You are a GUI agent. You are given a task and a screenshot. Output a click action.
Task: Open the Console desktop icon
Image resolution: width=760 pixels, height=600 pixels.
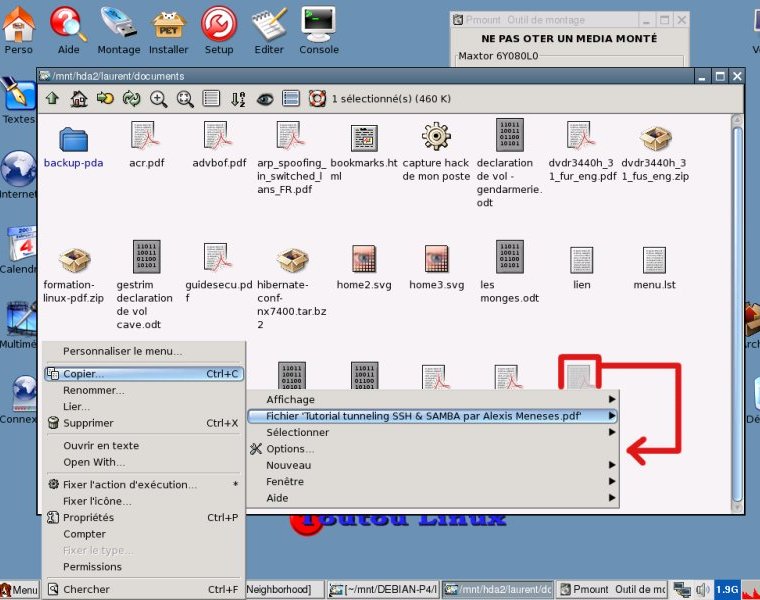coord(319,30)
